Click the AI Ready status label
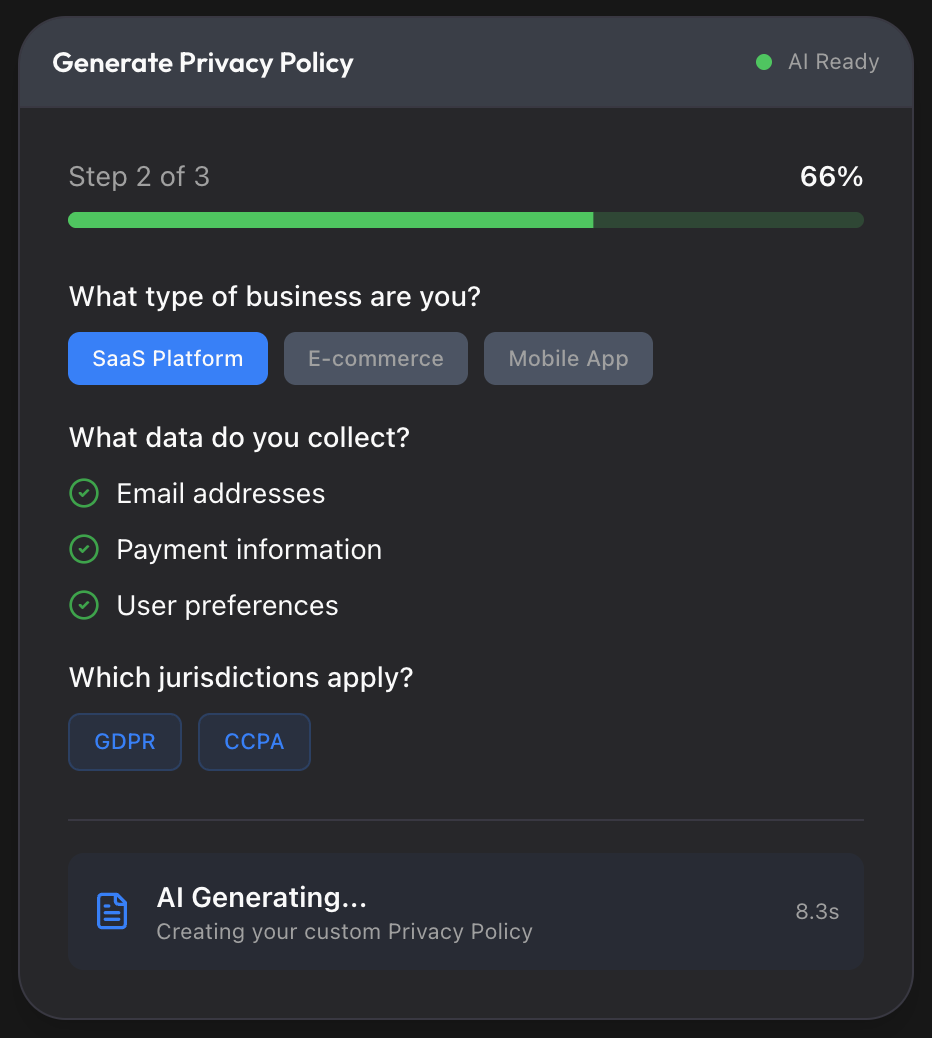 [833, 62]
